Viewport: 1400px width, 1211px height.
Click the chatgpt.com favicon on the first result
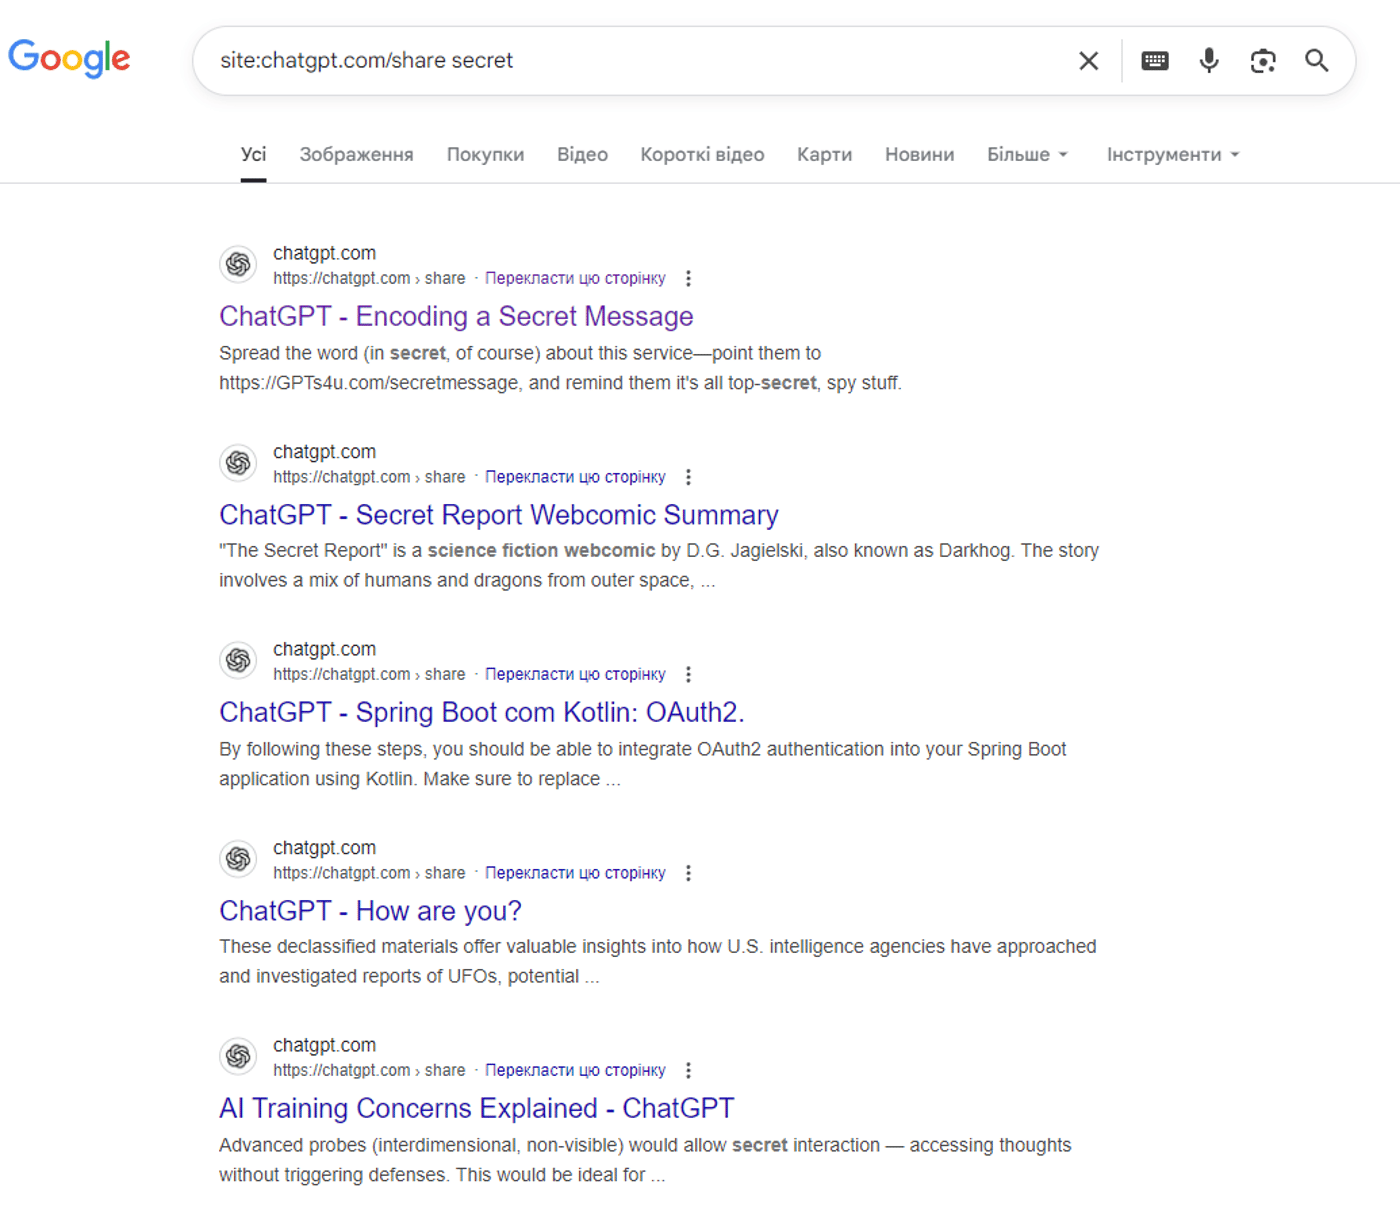[237, 264]
